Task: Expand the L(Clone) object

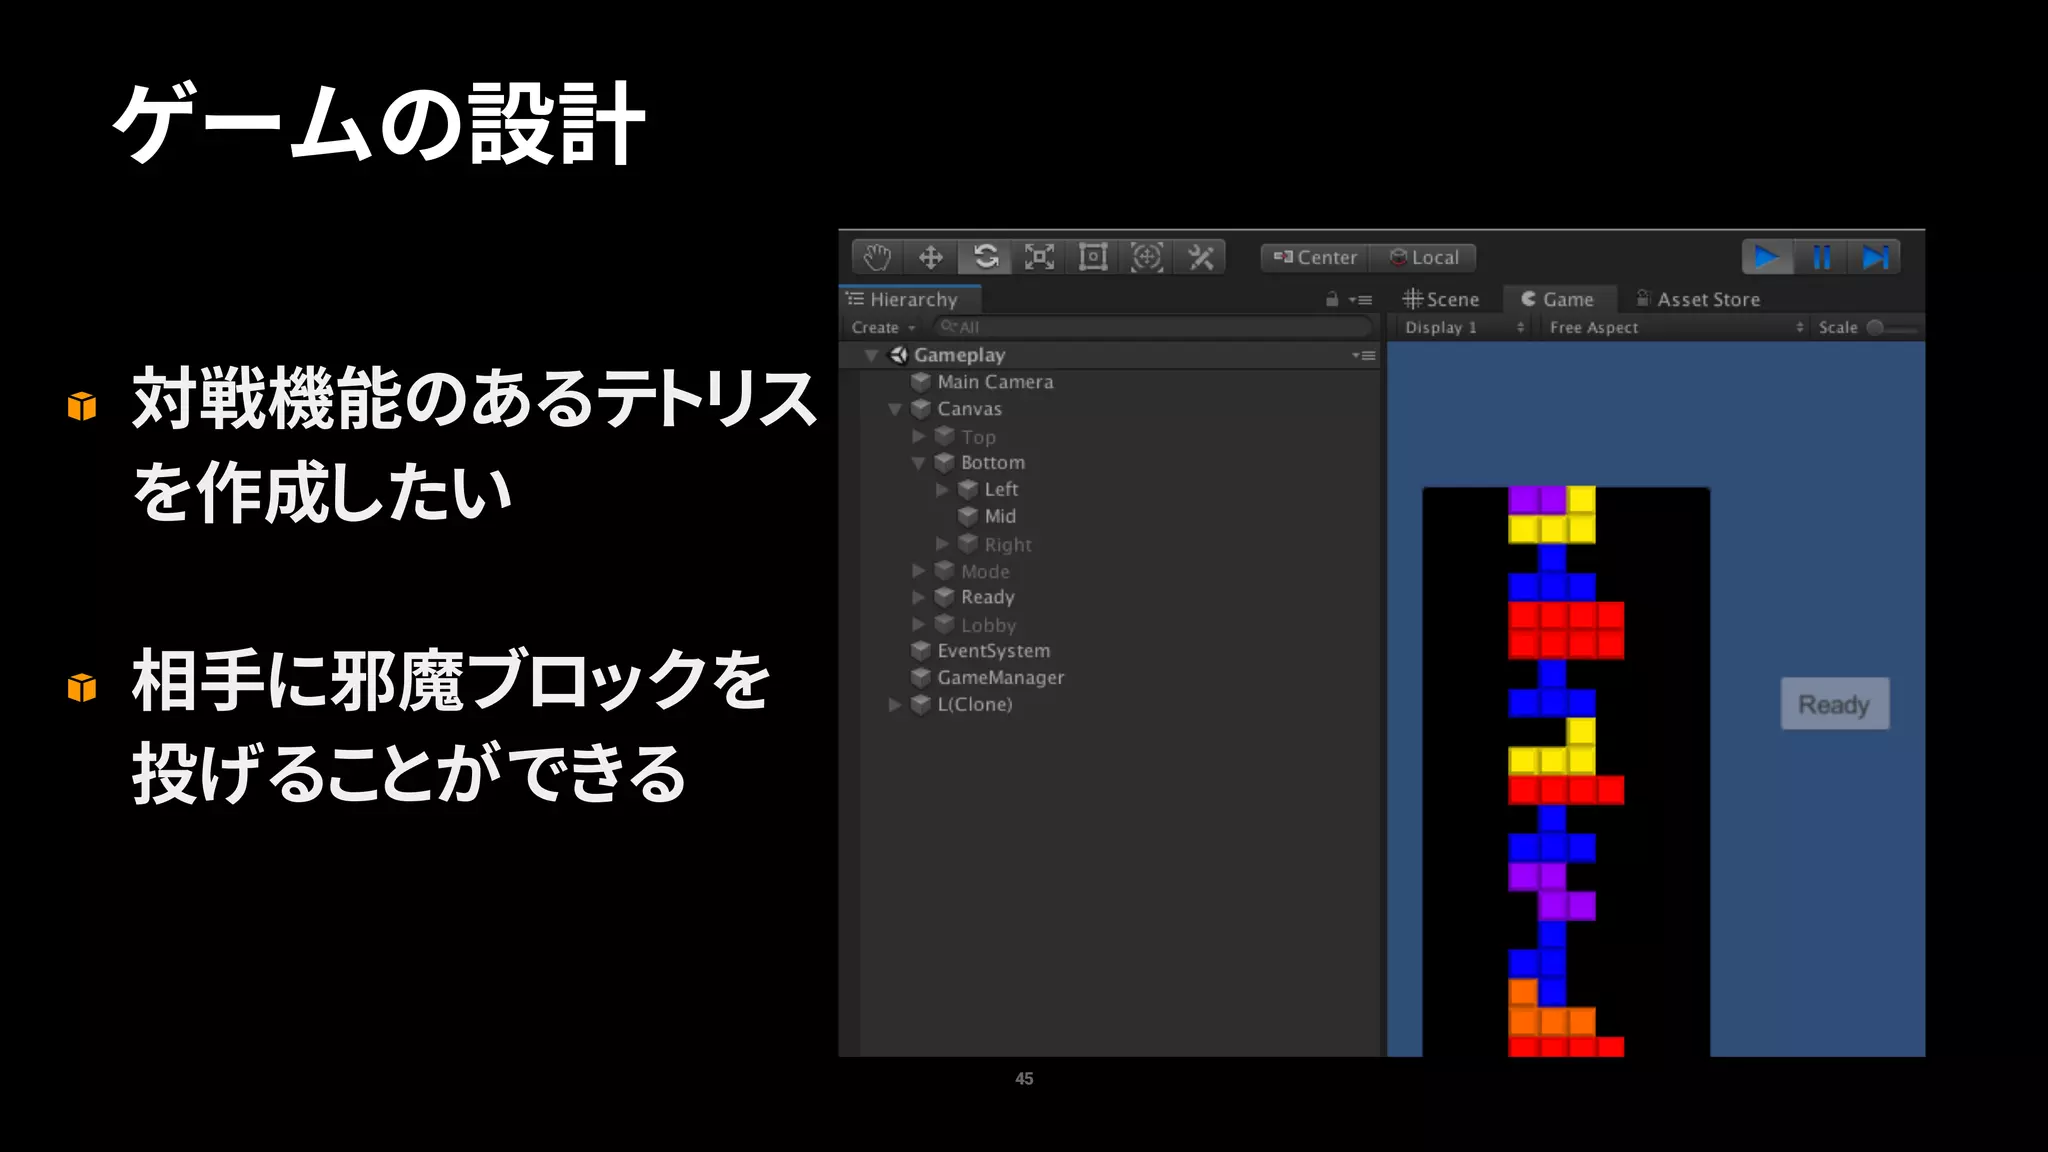Action: pyautogui.click(x=895, y=705)
